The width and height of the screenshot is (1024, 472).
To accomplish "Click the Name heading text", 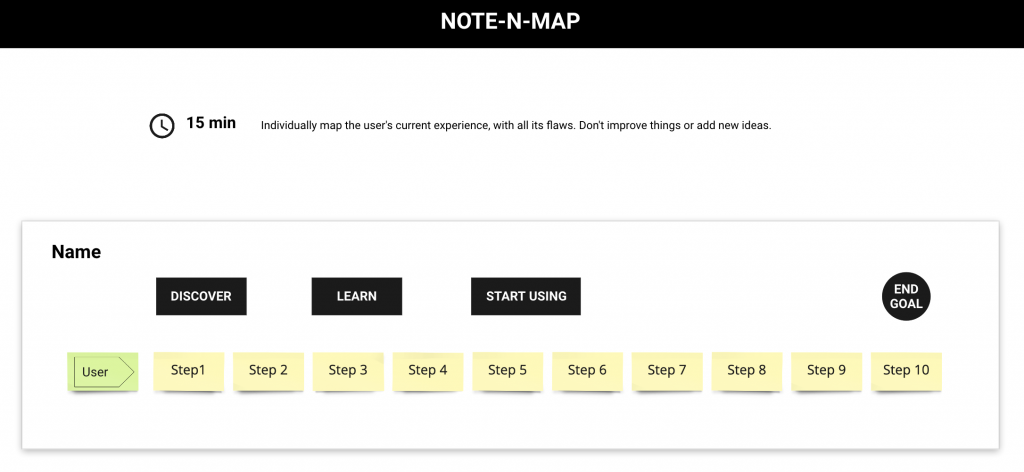I will click(76, 252).
